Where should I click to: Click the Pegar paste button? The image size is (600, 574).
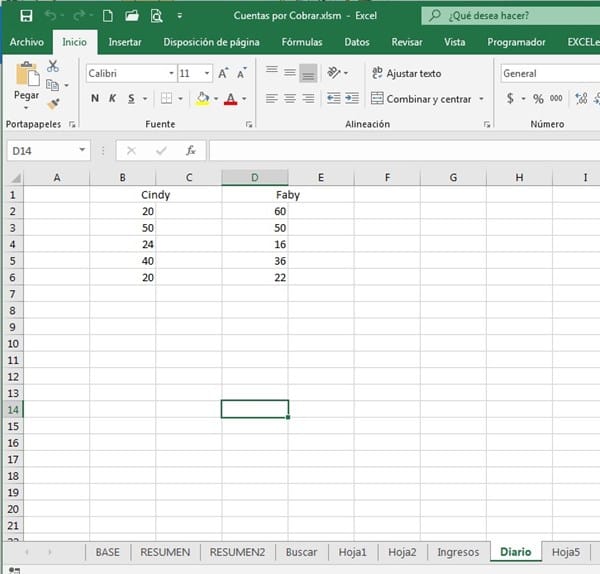26,83
